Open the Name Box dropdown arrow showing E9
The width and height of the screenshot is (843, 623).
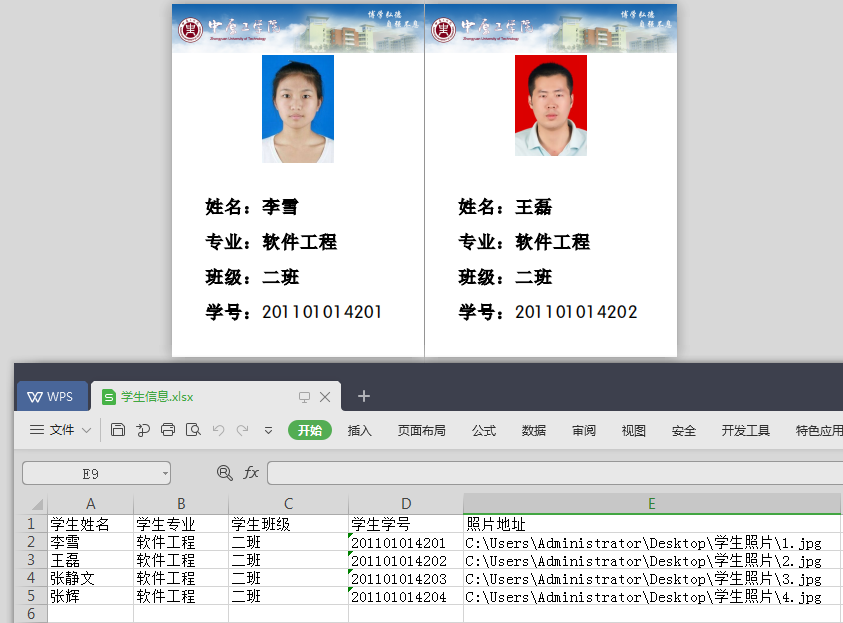click(165, 472)
